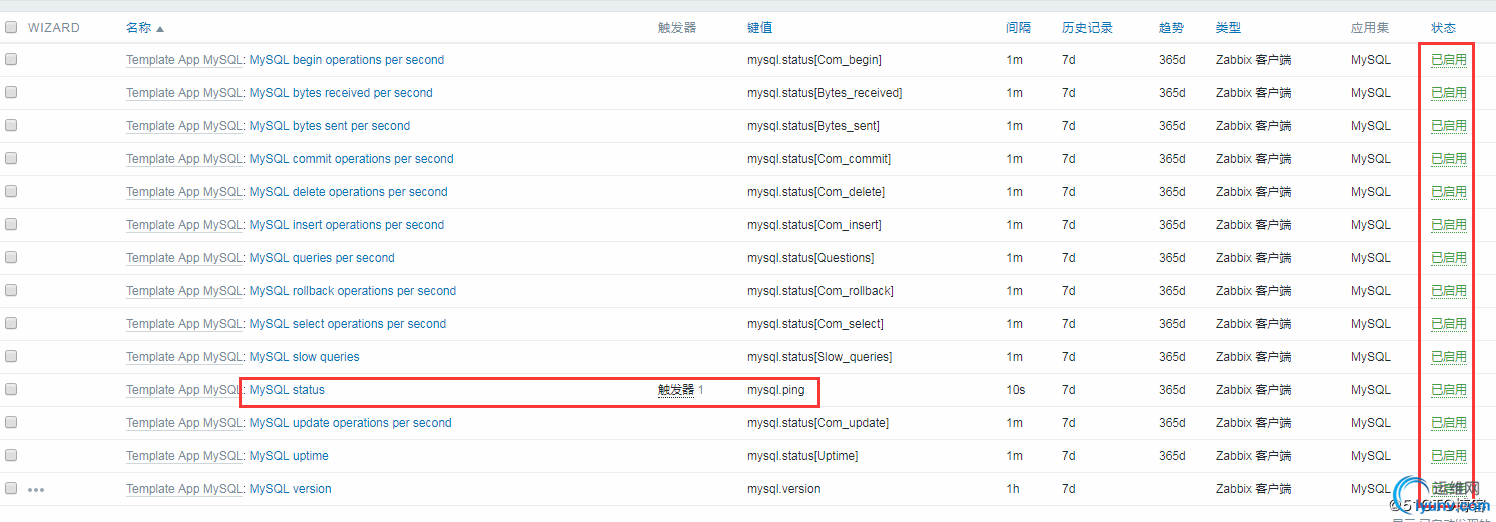This screenshot has height=522, width=1496.
Task: Open MySQL delete operations per second item
Action: (x=348, y=192)
